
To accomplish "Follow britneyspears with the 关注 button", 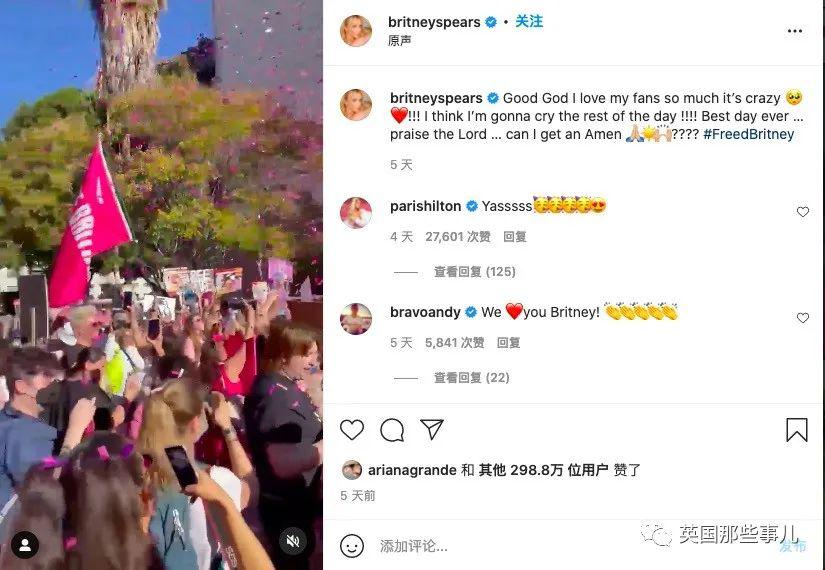I will click(529, 21).
